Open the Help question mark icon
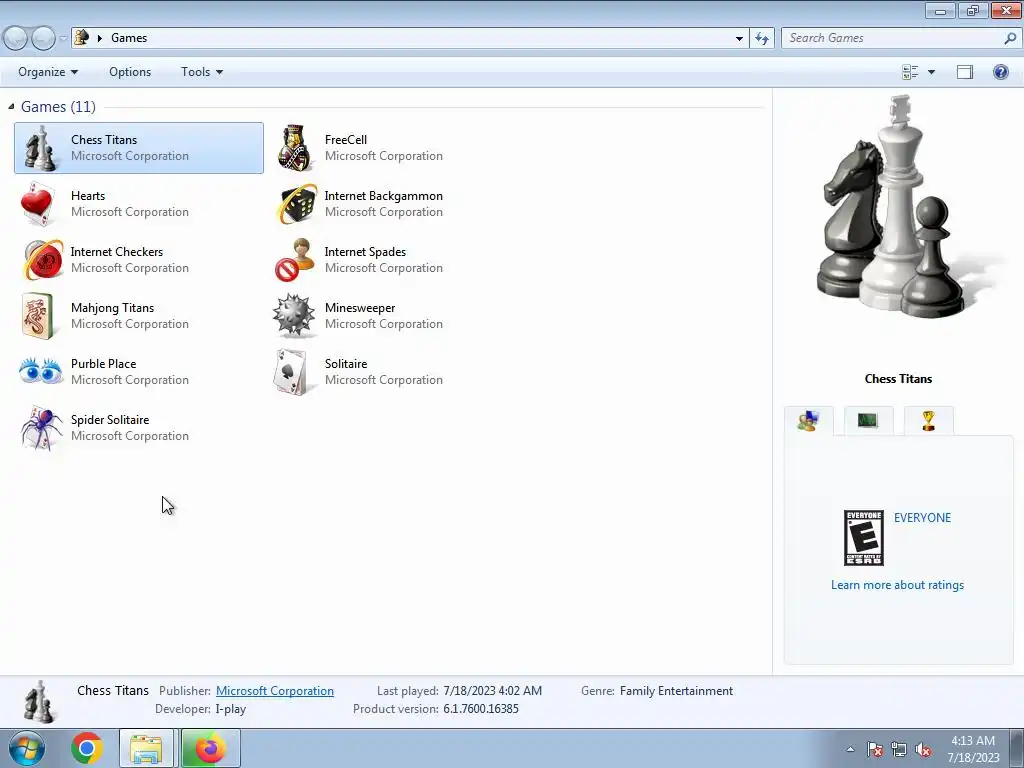This screenshot has height=768, width=1024. tap(1000, 72)
